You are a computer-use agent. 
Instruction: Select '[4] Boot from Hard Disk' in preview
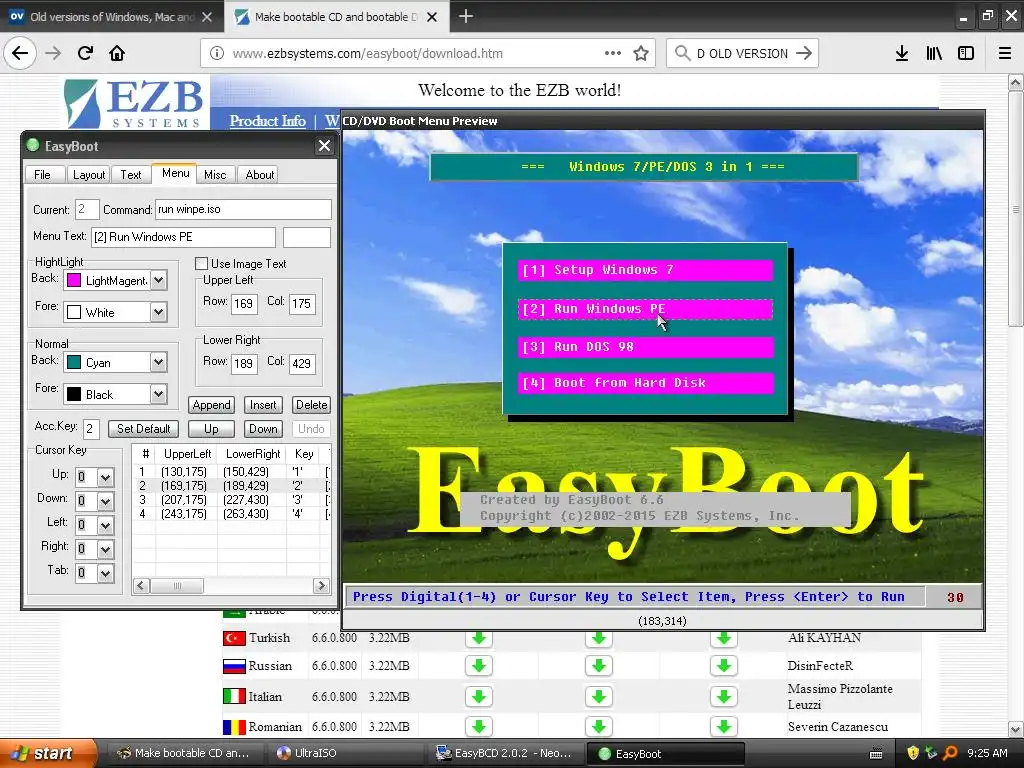pos(645,383)
